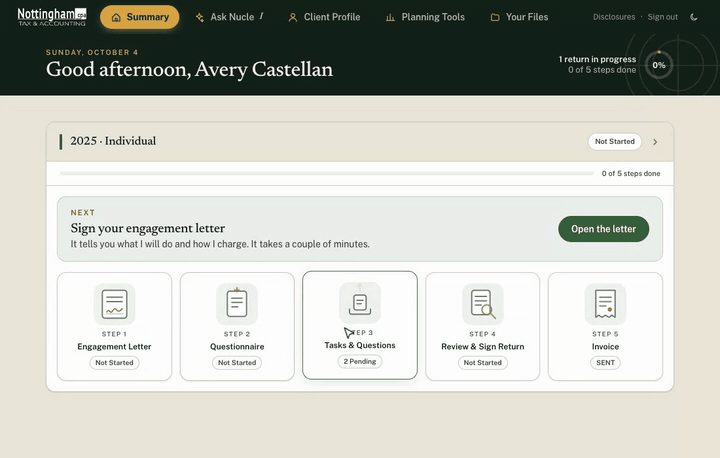This screenshot has width=720, height=458.
Task: Click the folder icon beside Your Files
Action: [495, 17]
